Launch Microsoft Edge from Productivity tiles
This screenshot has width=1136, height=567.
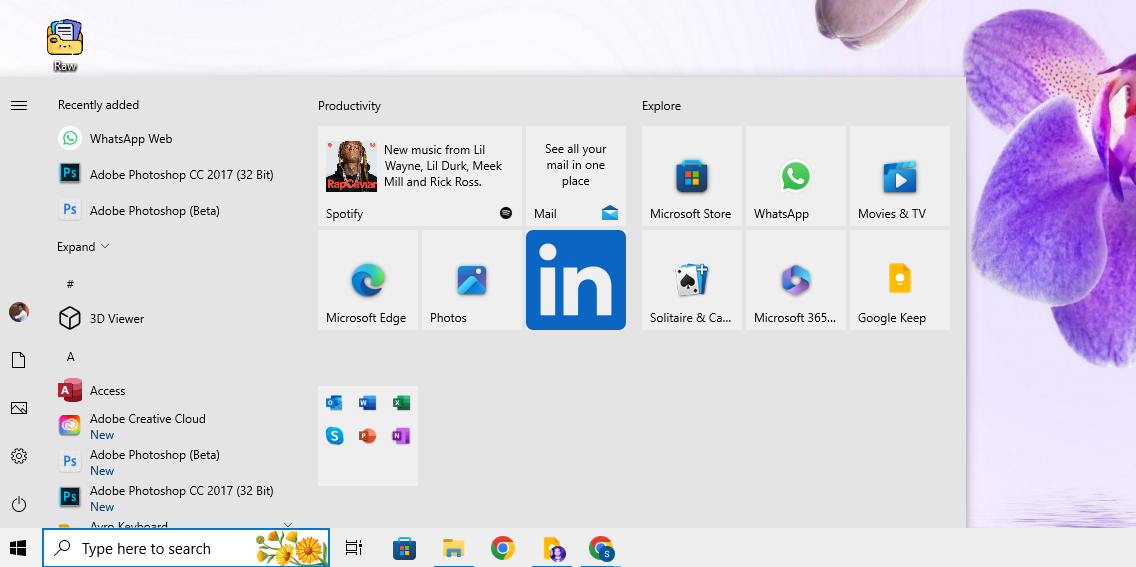point(367,280)
